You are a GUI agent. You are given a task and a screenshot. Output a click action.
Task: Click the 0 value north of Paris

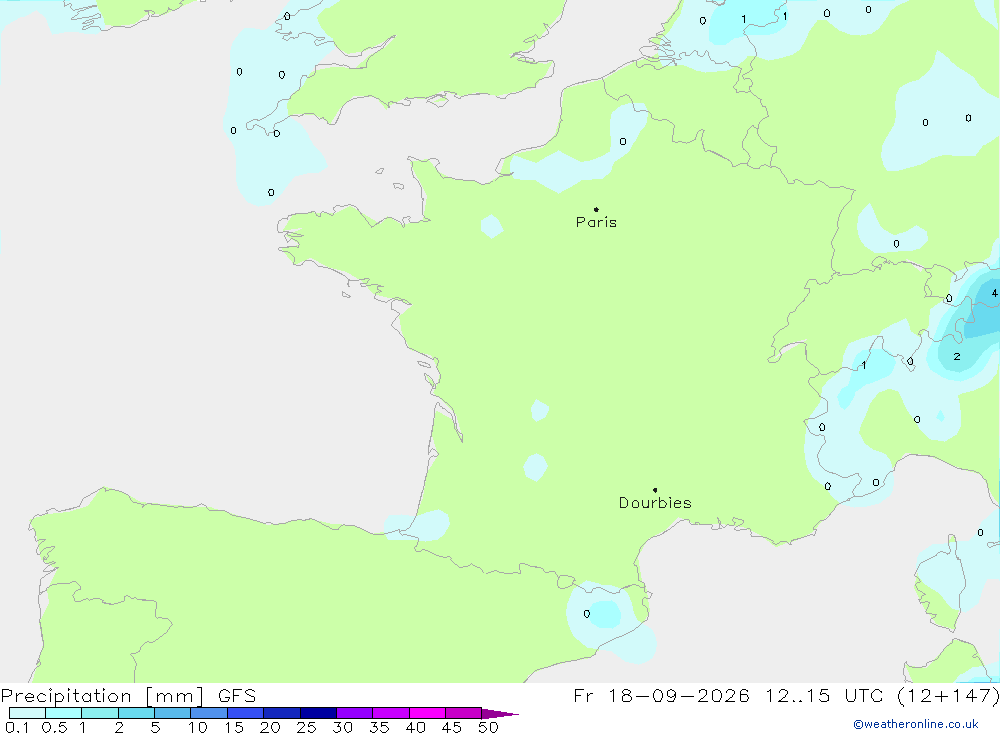coord(623,142)
